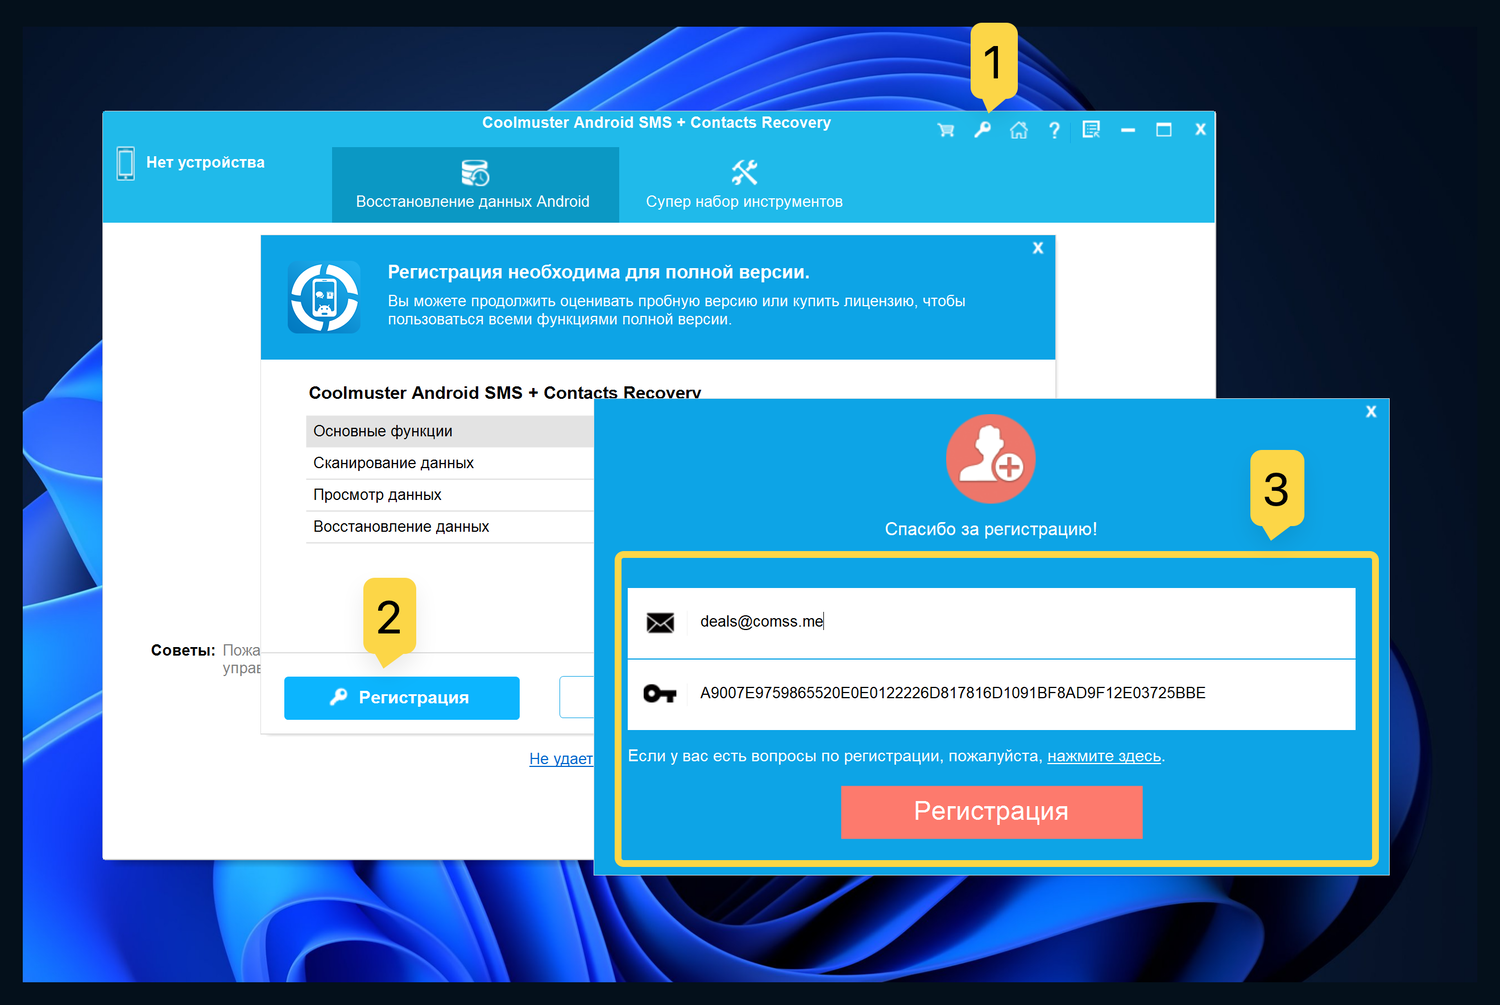Click the 'Советы:' label
1500x1005 pixels.
(183, 650)
